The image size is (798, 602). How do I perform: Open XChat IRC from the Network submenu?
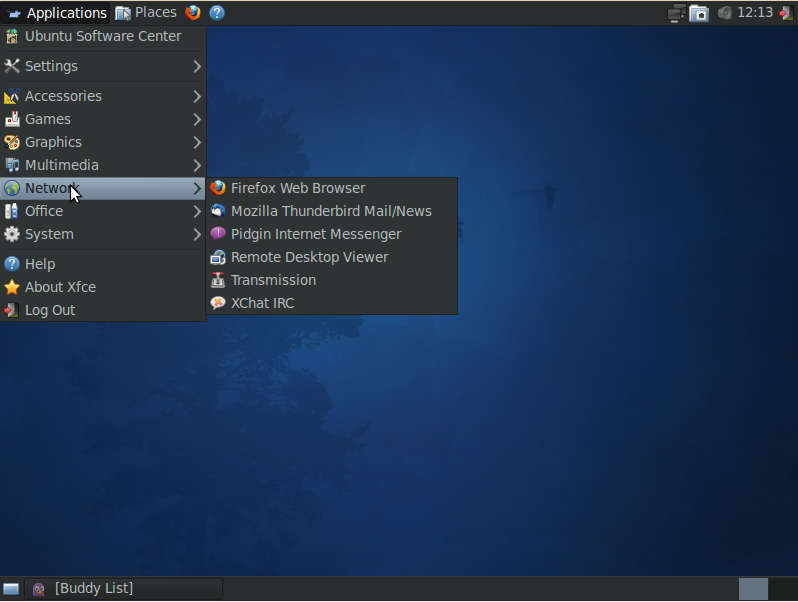click(331, 303)
